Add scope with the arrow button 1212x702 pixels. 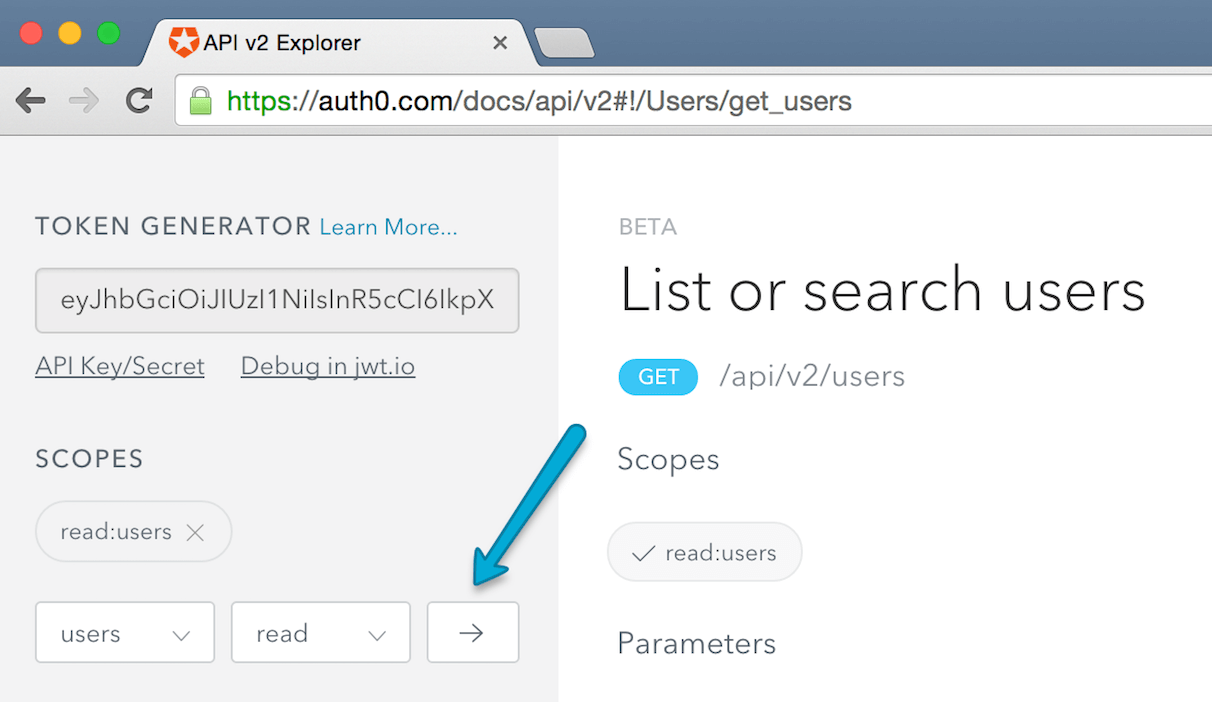pos(473,632)
